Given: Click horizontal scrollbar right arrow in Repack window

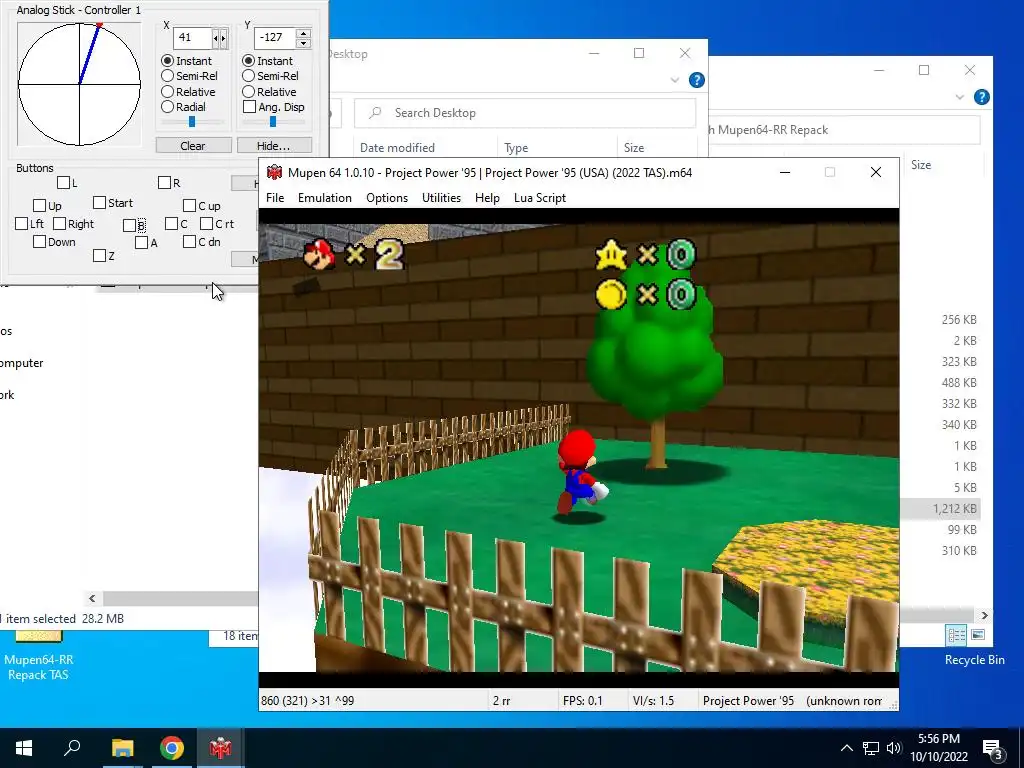Looking at the screenshot, I should tap(984, 615).
